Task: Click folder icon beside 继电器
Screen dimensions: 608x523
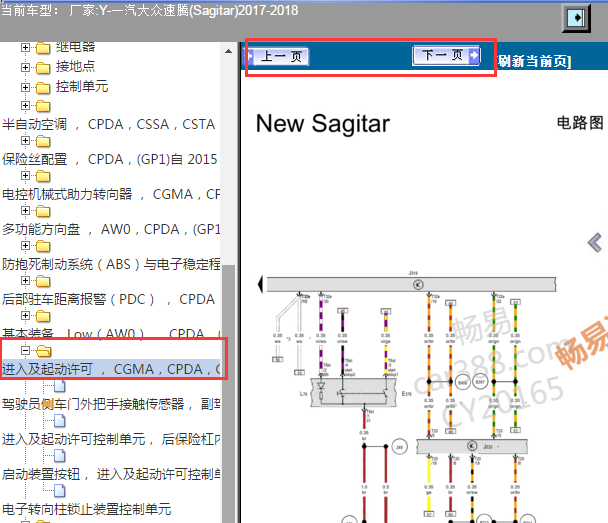Action: [43, 48]
